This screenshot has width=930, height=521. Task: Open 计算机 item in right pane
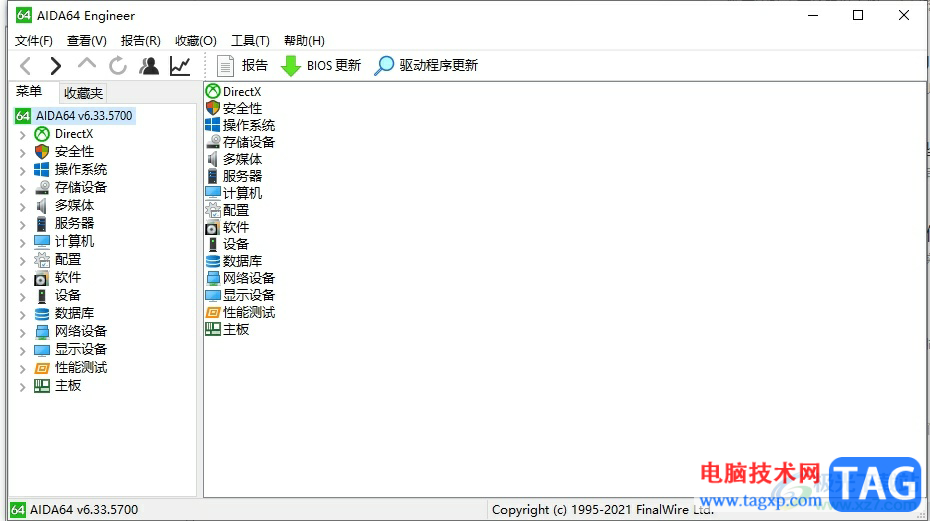(x=234, y=193)
